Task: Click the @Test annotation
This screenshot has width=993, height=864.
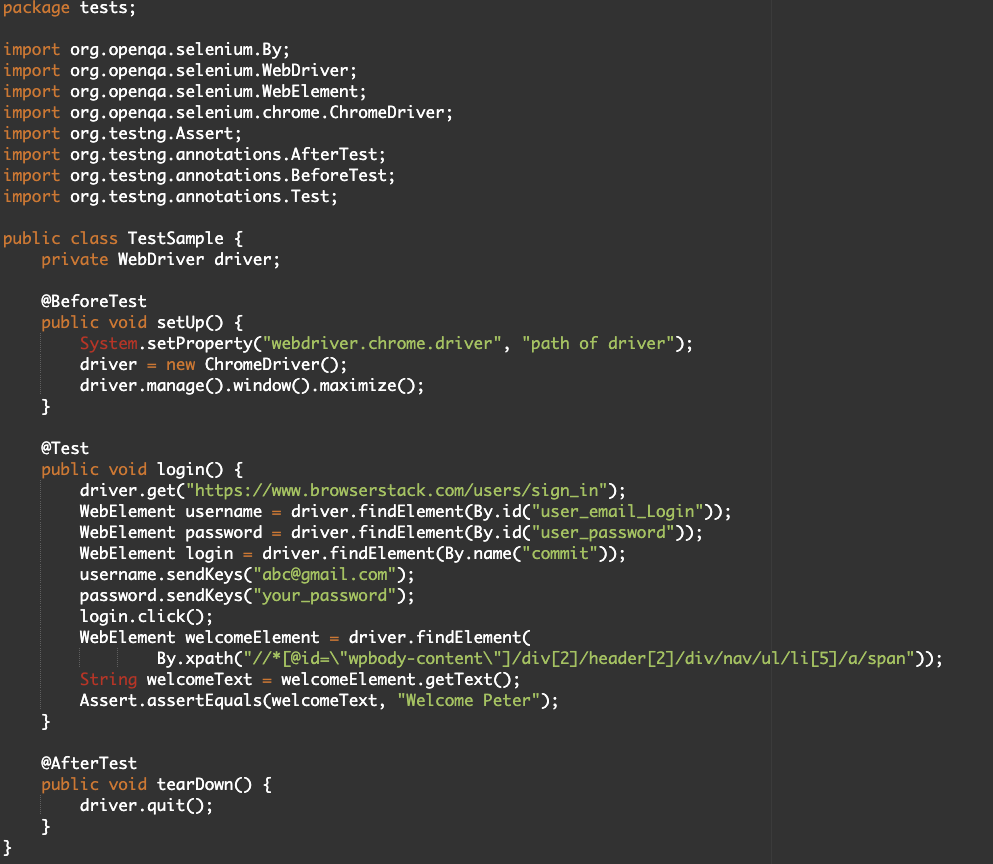Action: click(x=65, y=448)
